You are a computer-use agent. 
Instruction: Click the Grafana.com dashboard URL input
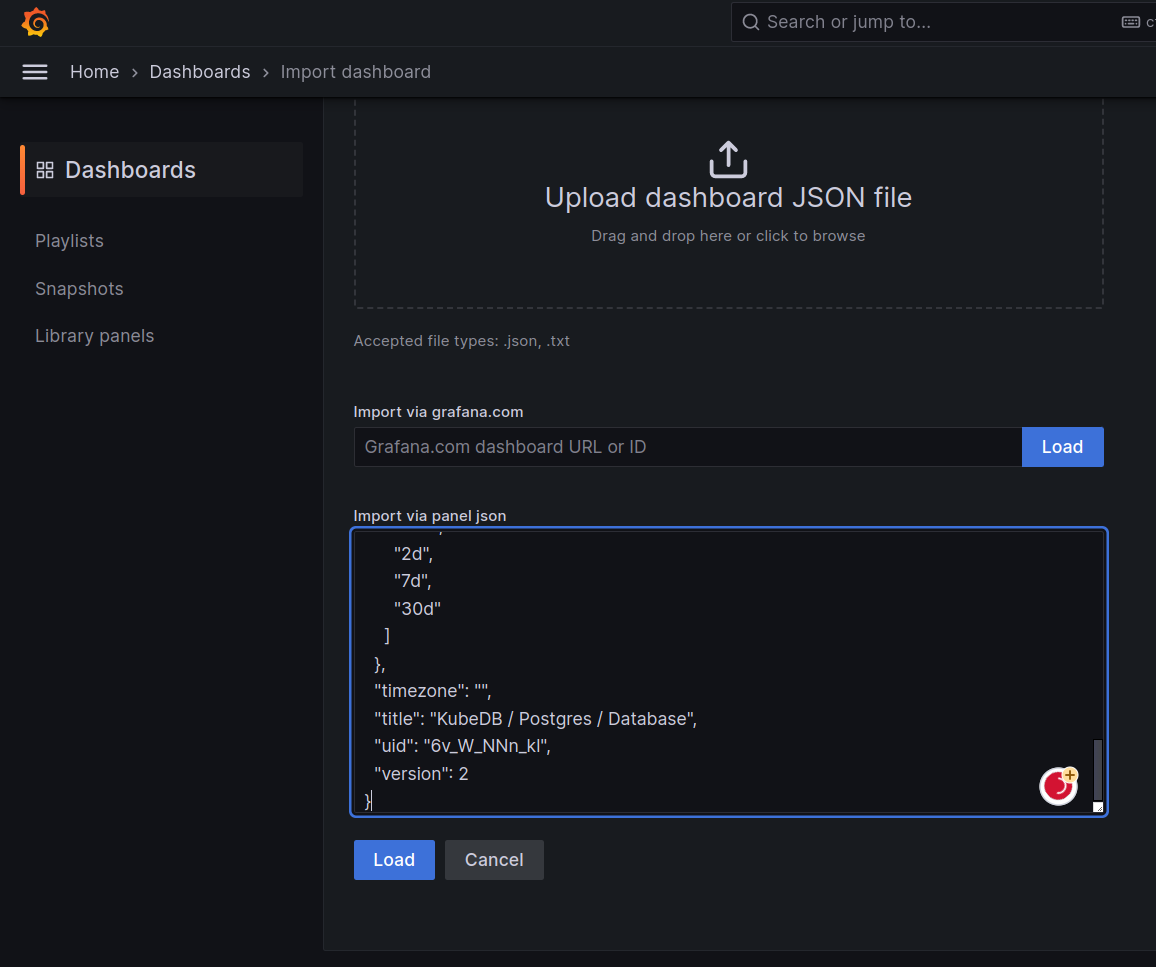coord(687,447)
